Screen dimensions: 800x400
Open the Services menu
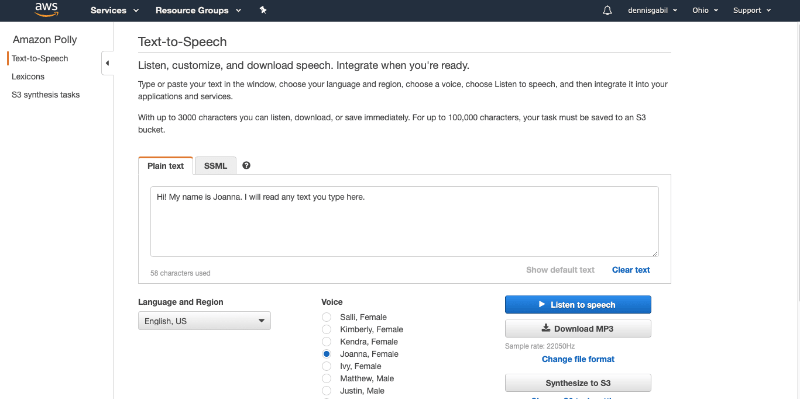(114, 10)
